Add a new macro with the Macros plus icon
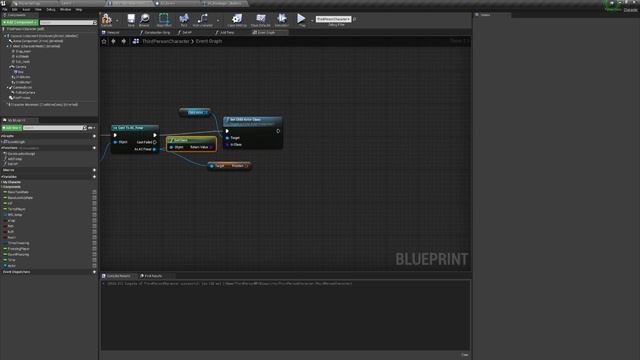The height and width of the screenshot is (360, 640). pos(94,170)
